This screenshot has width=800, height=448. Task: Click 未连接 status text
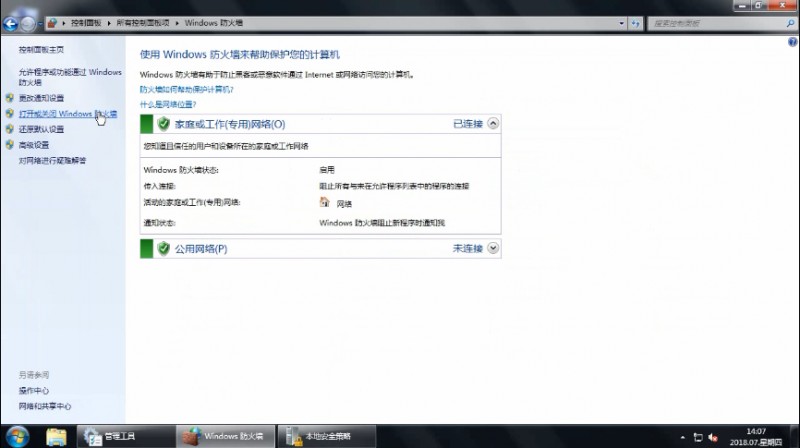[468, 248]
